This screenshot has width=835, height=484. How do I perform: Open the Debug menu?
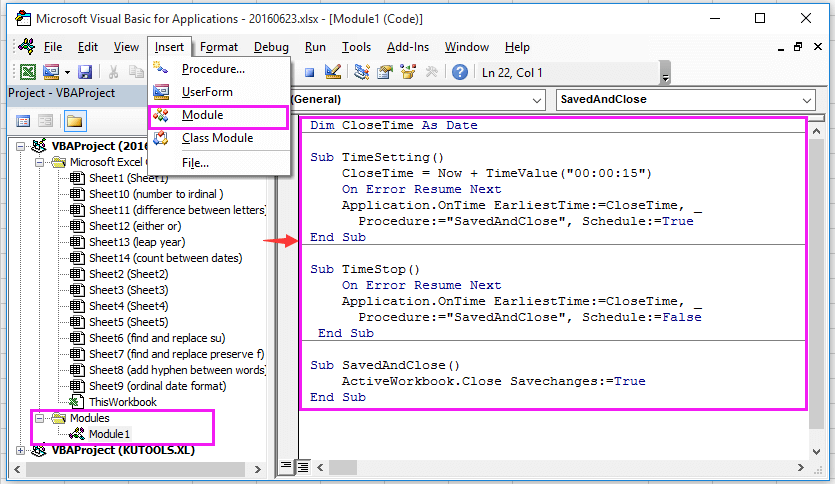(x=270, y=47)
